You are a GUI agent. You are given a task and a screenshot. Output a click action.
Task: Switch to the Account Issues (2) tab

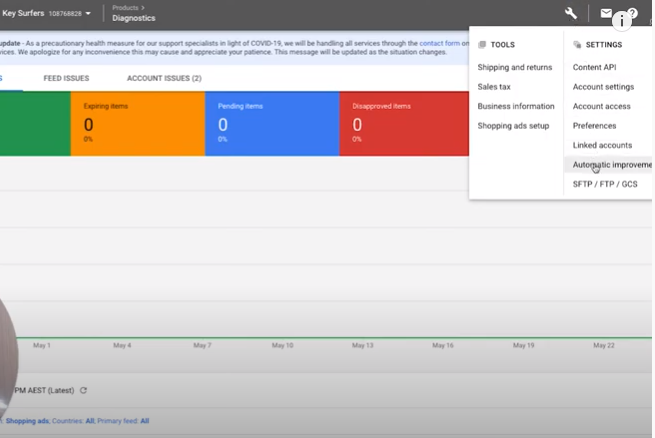tap(164, 78)
